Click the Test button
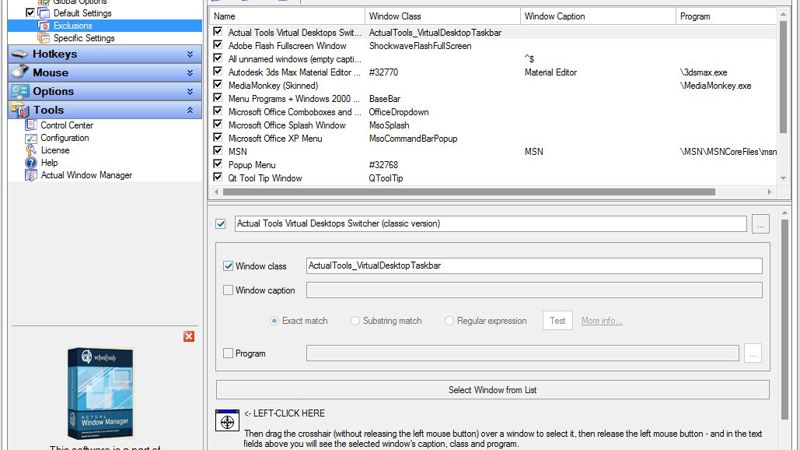The image size is (800, 450). pyautogui.click(x=557, y=320)
